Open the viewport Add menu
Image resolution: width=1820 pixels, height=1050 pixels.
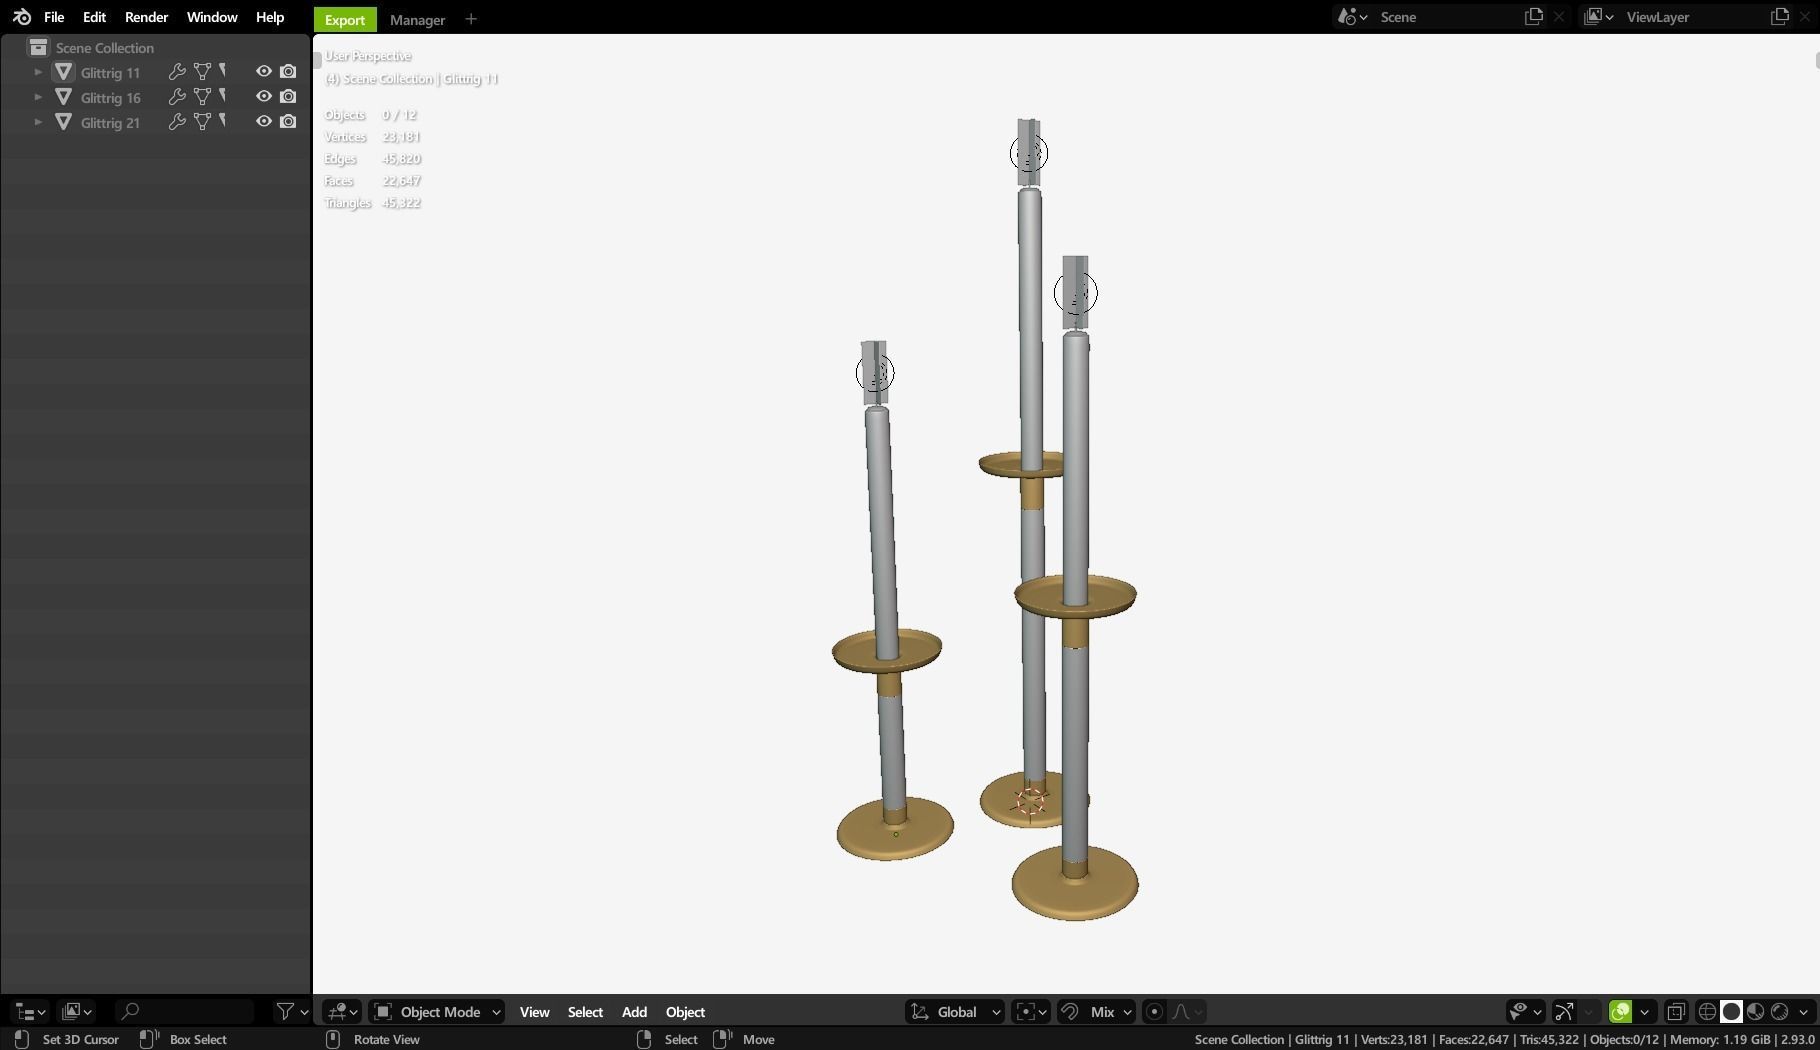tap(634, 1011)
